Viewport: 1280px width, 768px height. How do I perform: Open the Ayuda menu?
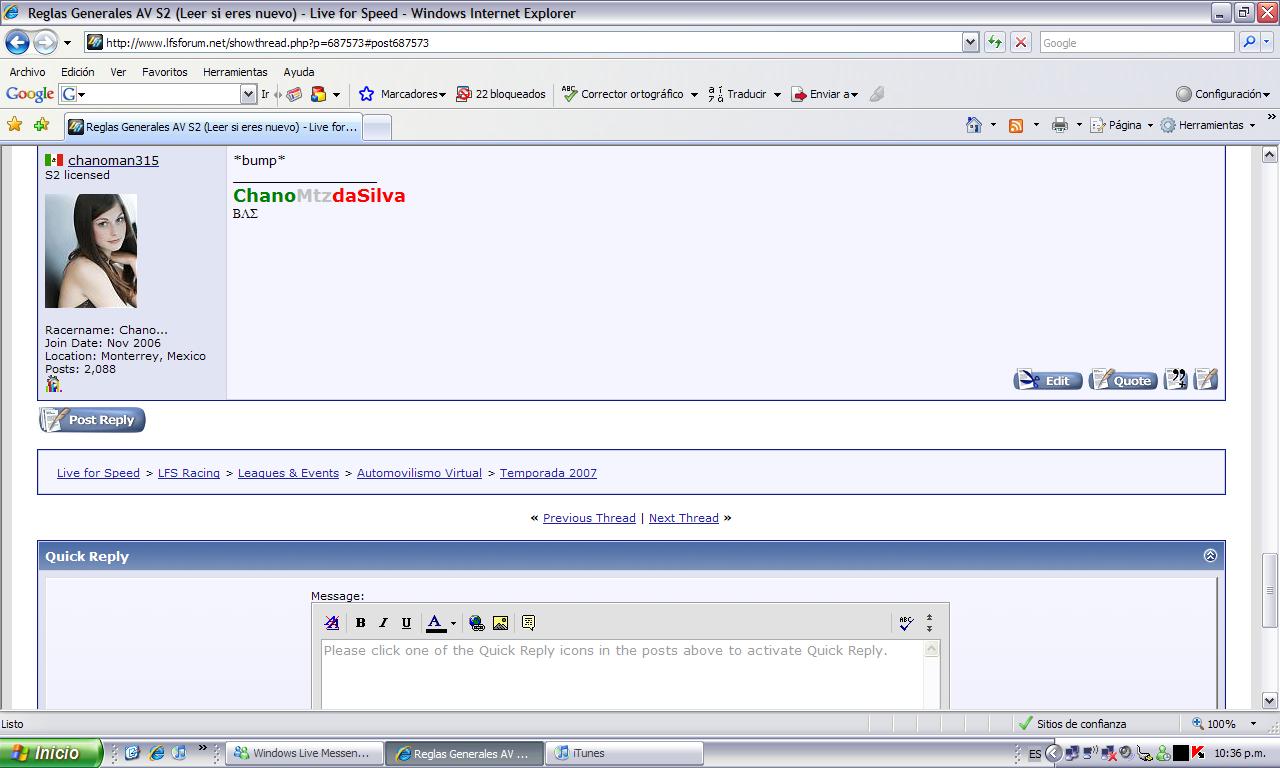coord(299,72)
